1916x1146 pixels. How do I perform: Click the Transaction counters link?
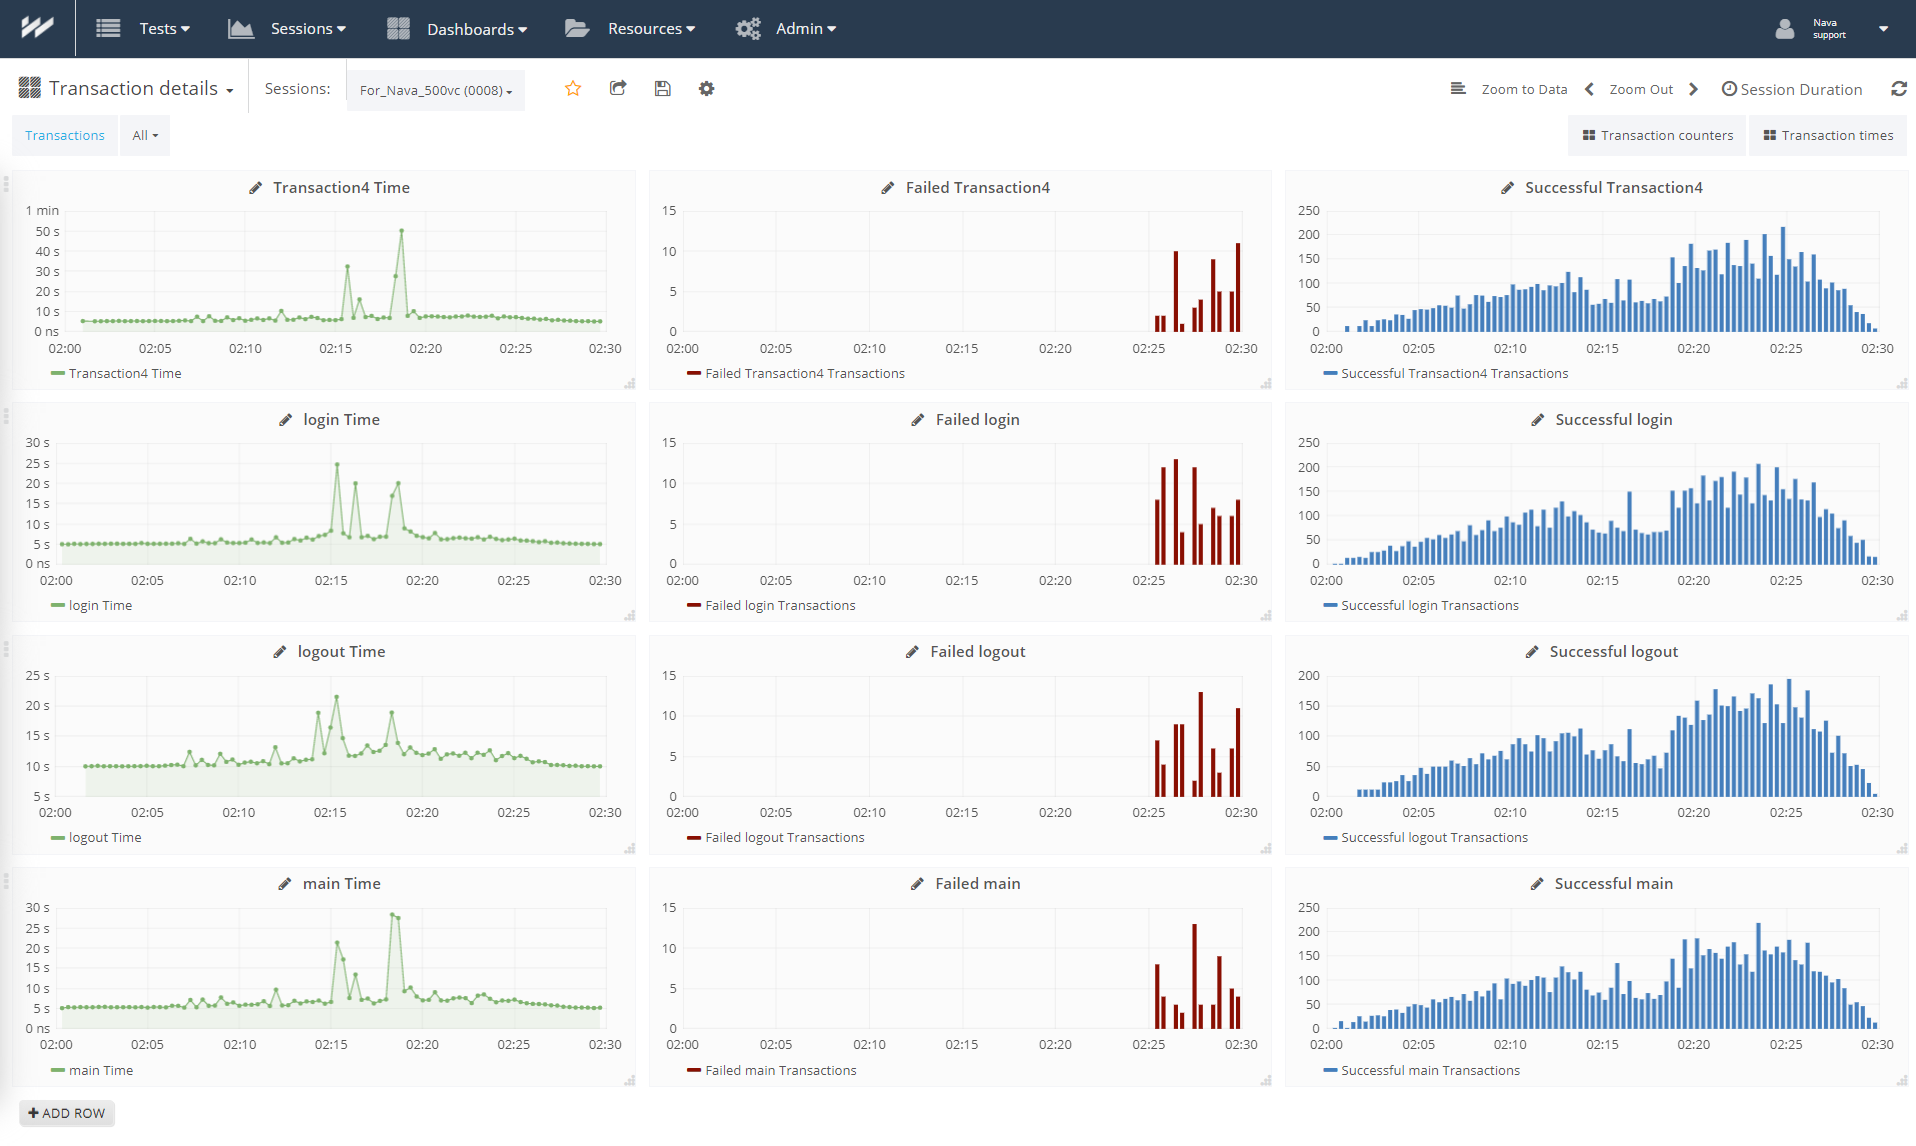tap(1657, 136)
